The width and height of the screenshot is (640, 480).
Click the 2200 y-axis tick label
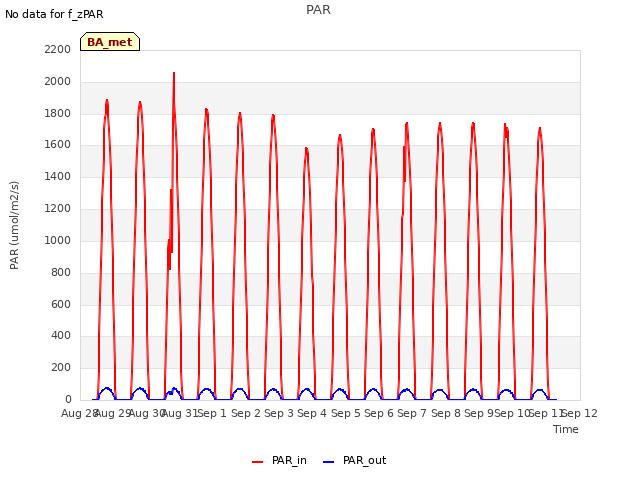(x=58, y=49)
